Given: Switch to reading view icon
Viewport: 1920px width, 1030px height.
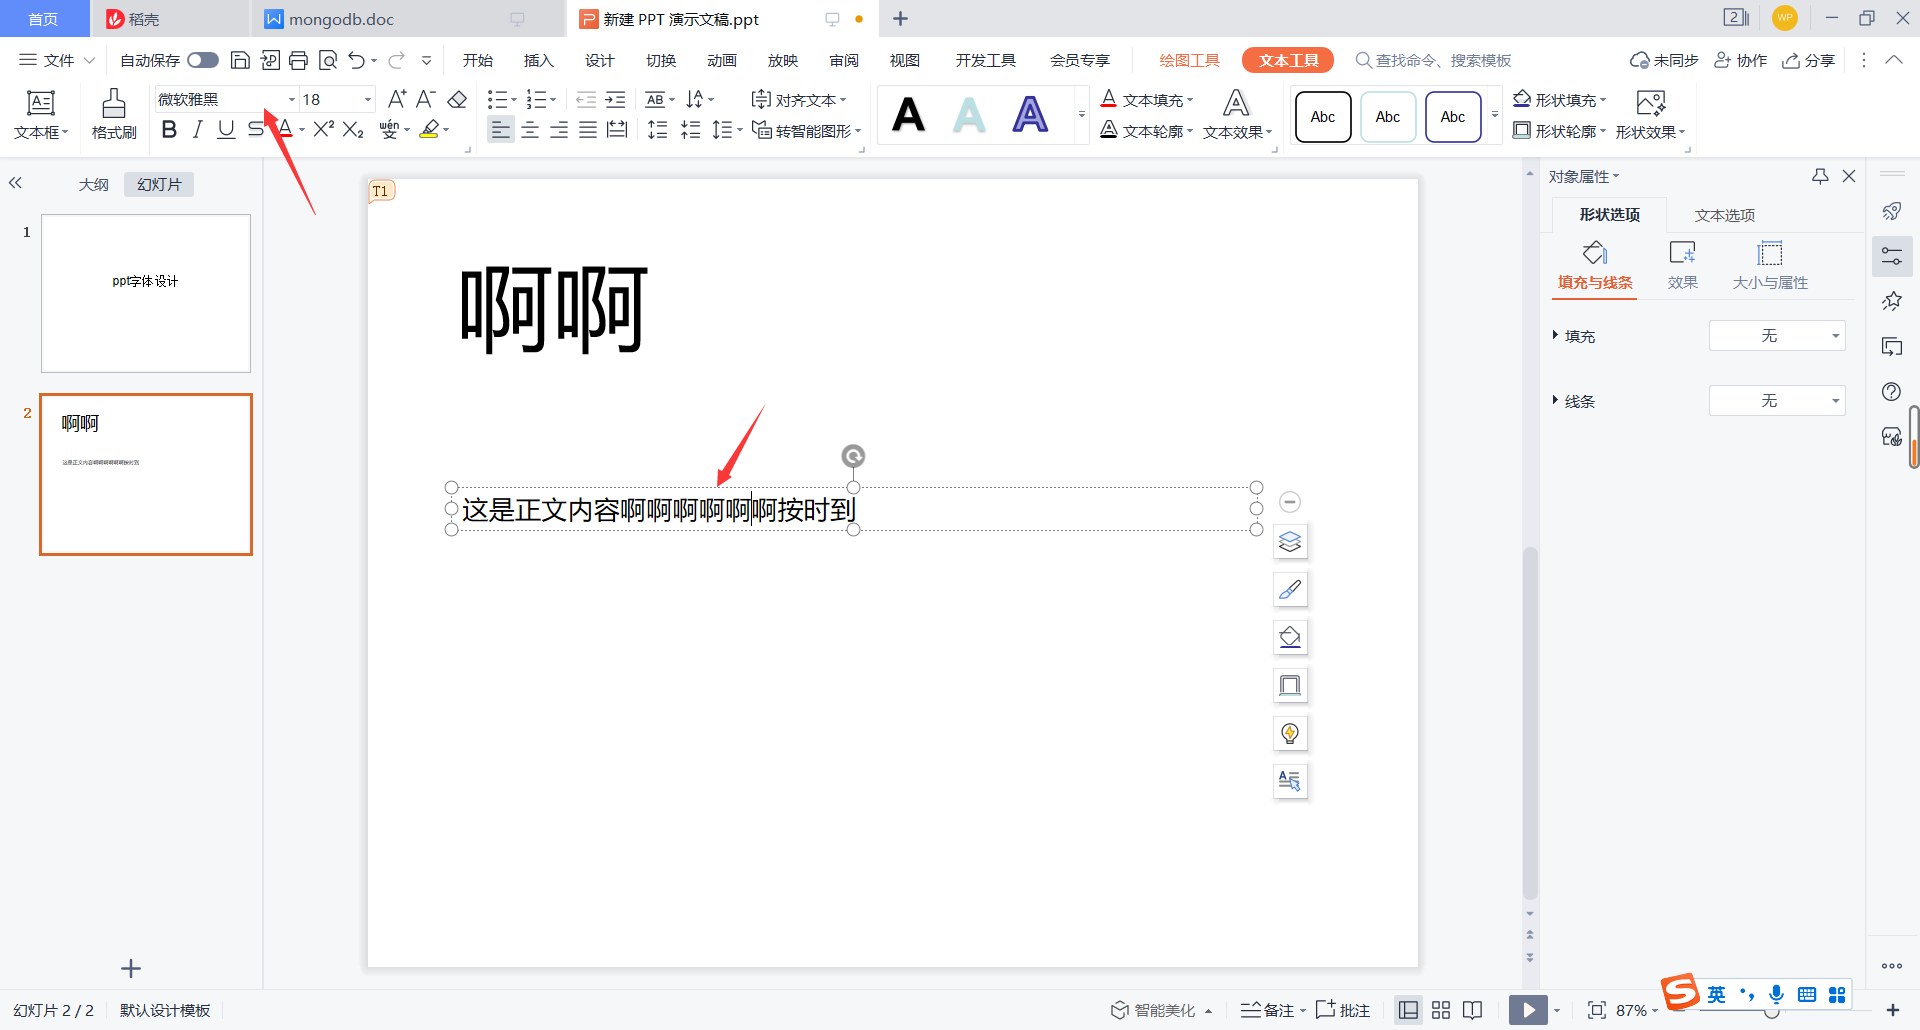Looking at the screenshot, I should point(1472,1010).
